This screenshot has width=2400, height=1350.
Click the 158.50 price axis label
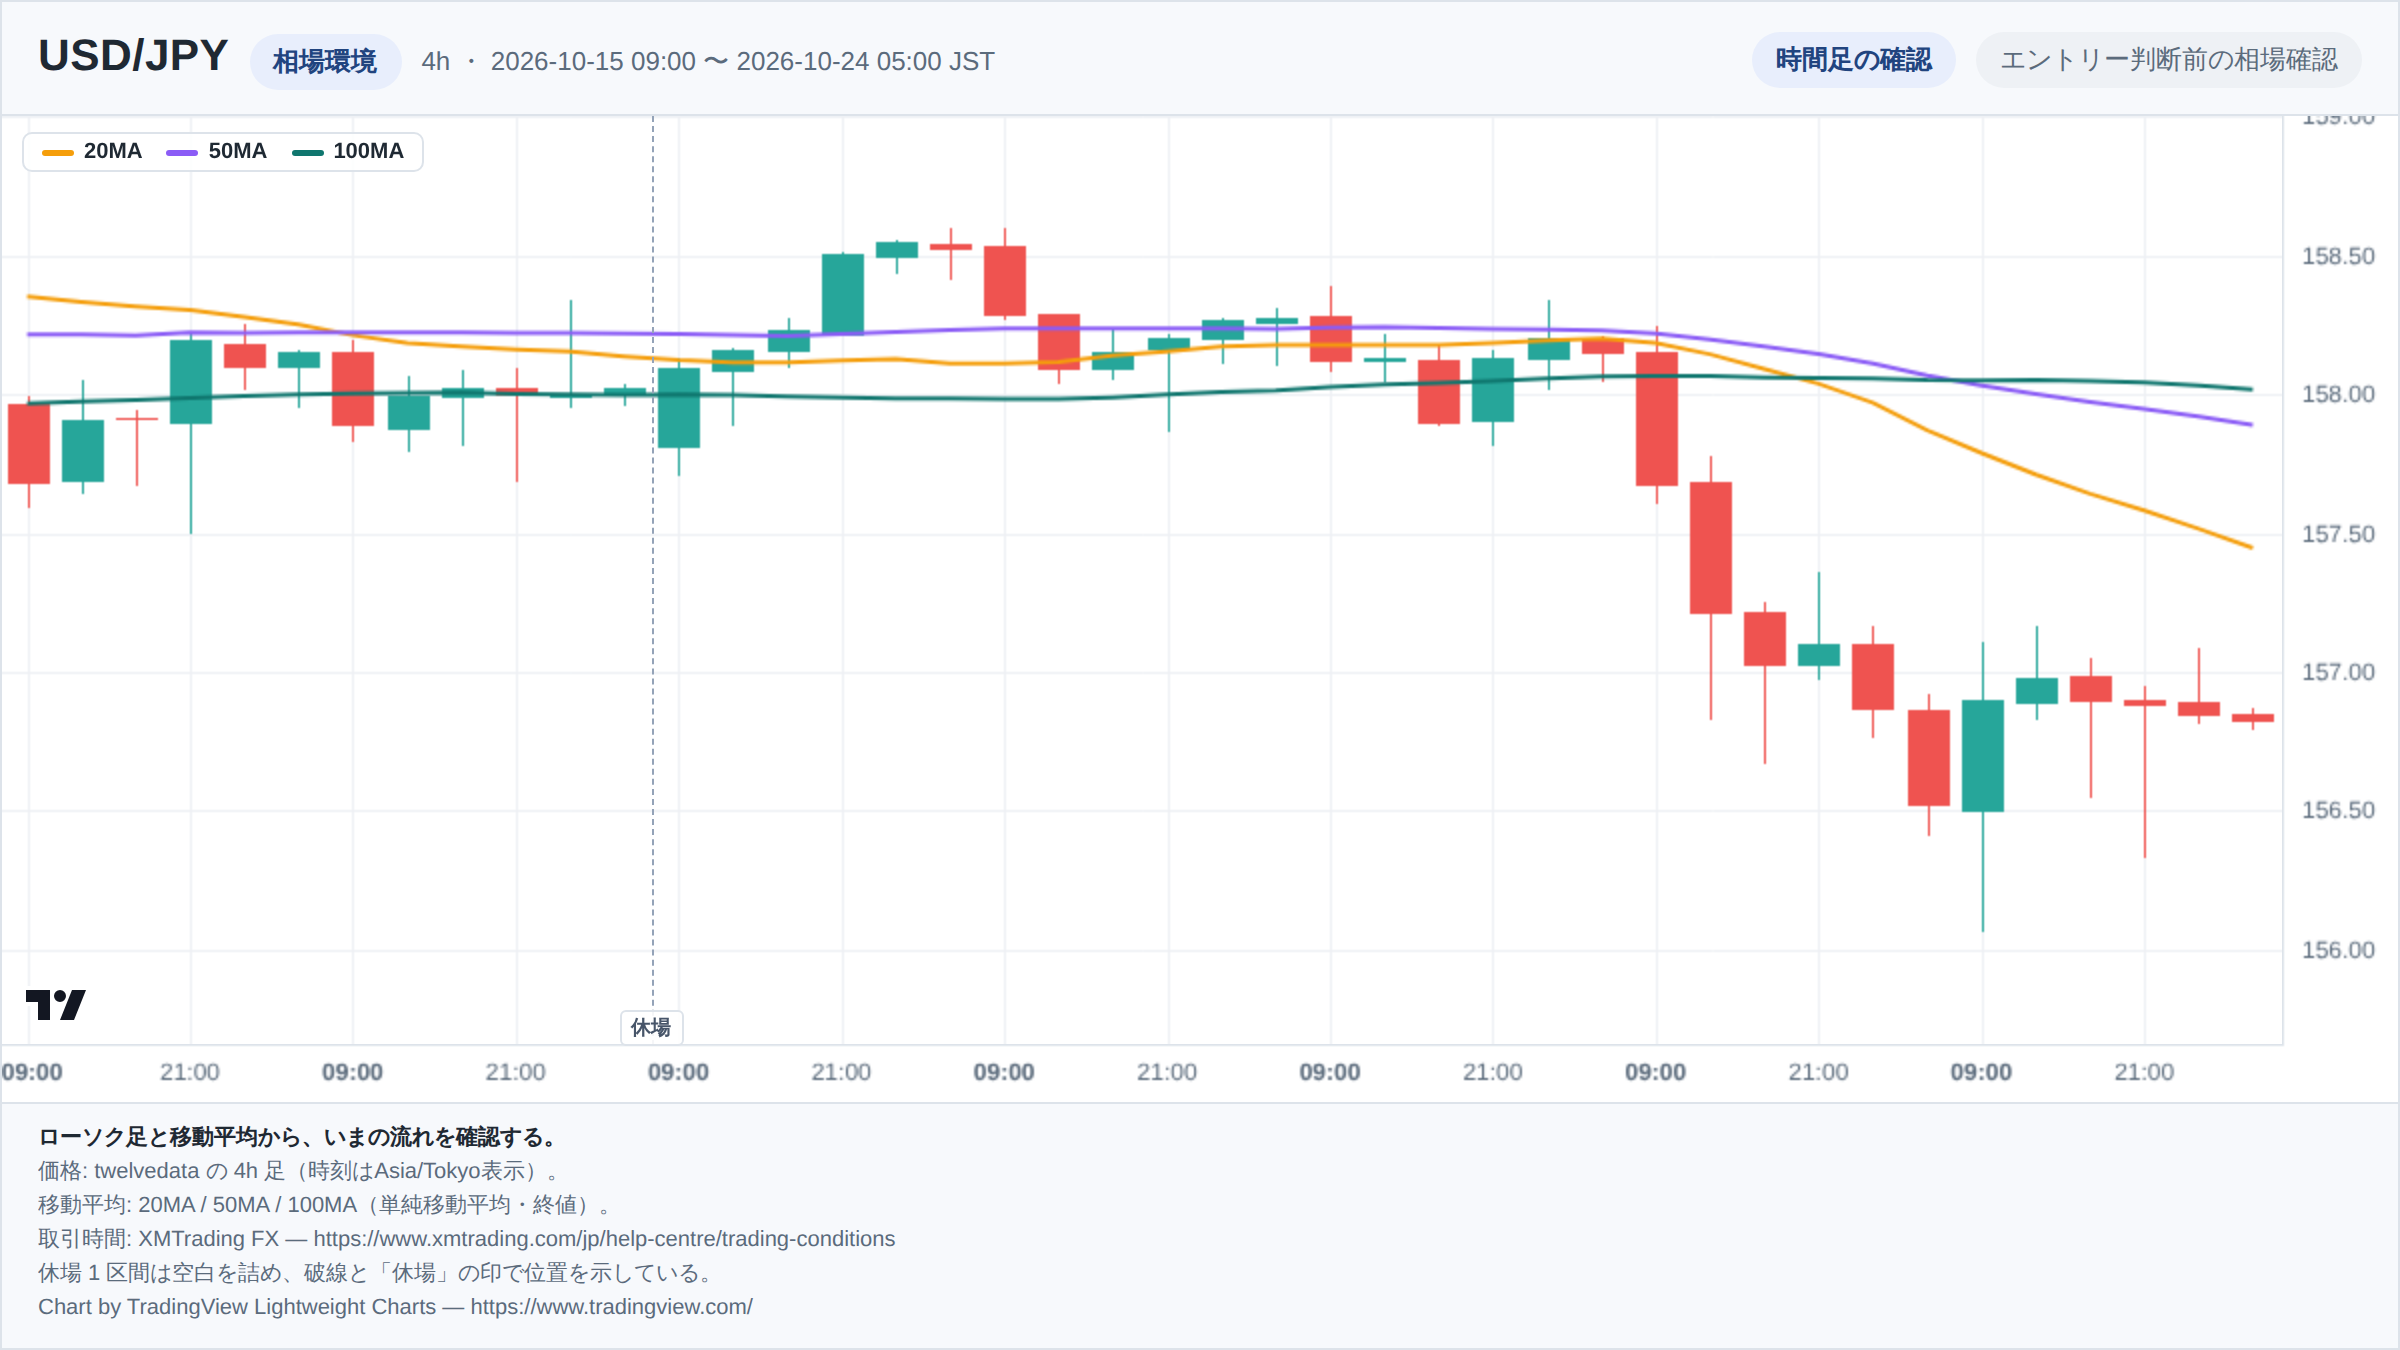(x=2337, y=256)
